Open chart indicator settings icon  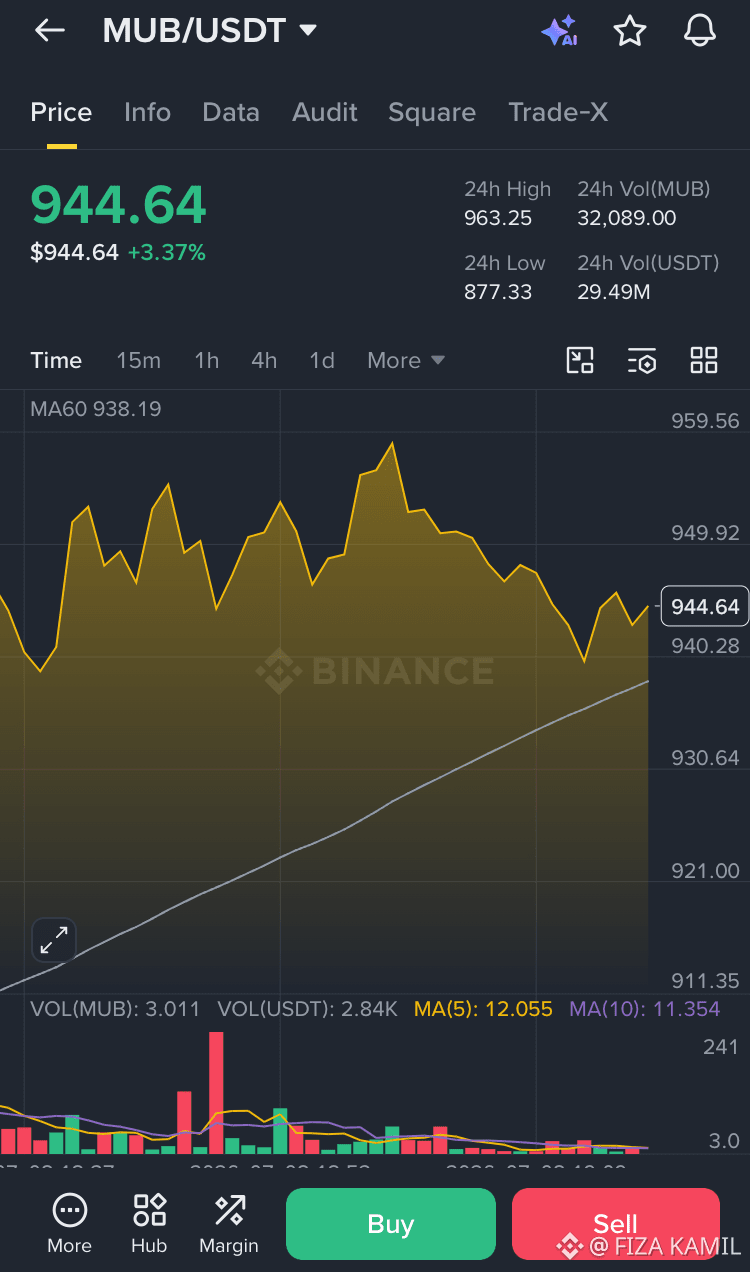point(642,360)
